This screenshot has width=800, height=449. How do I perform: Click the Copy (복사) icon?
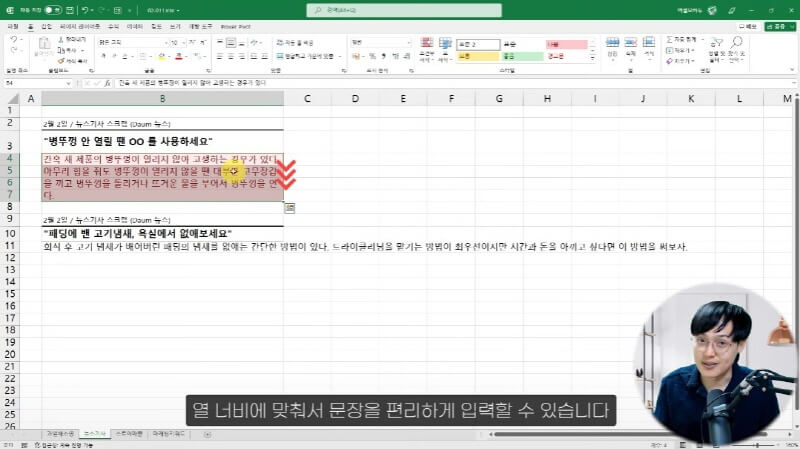(60, 50)
